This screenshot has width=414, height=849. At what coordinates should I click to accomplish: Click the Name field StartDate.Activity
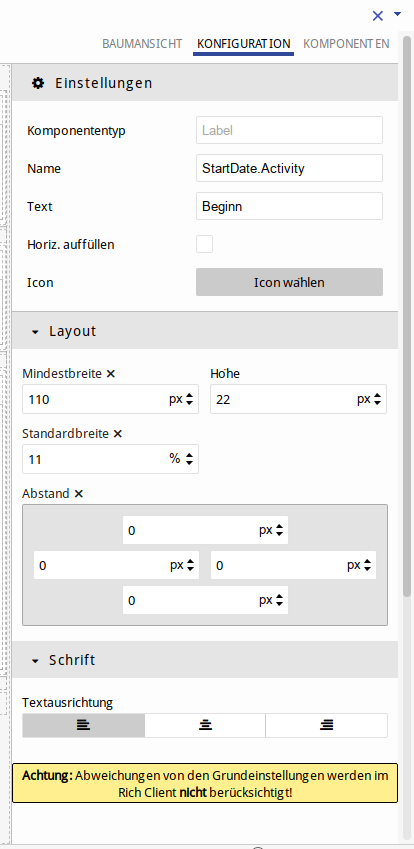(290, 168)
